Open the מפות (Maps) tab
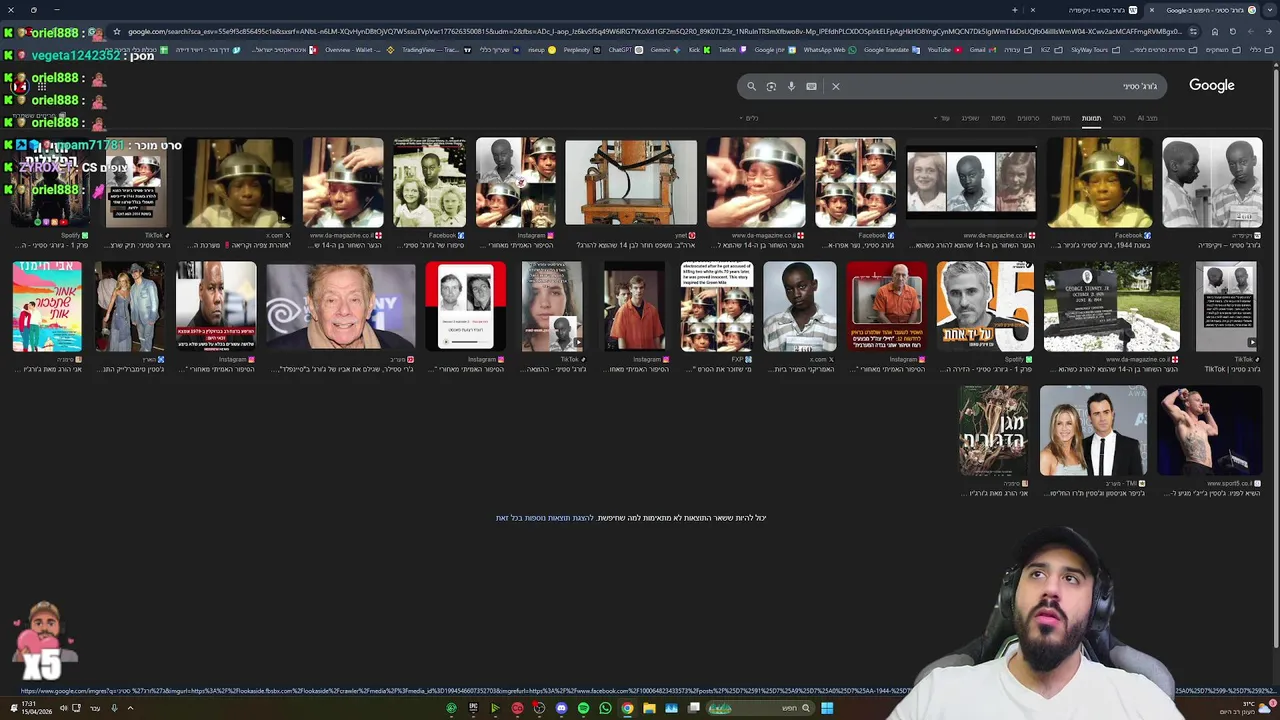The width and height of the screenshot is (1280, 720). pos(998,118)
